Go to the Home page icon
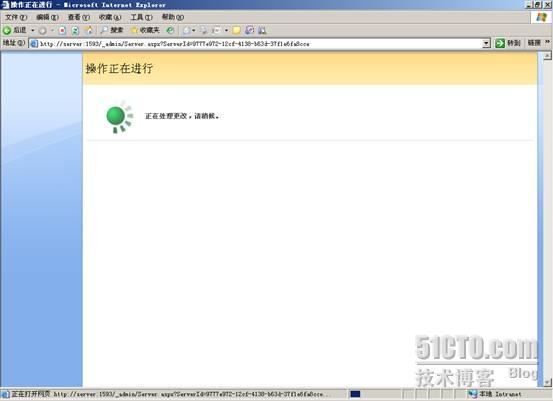This screenshot has width=553, height=401. (x=89, y=31)
